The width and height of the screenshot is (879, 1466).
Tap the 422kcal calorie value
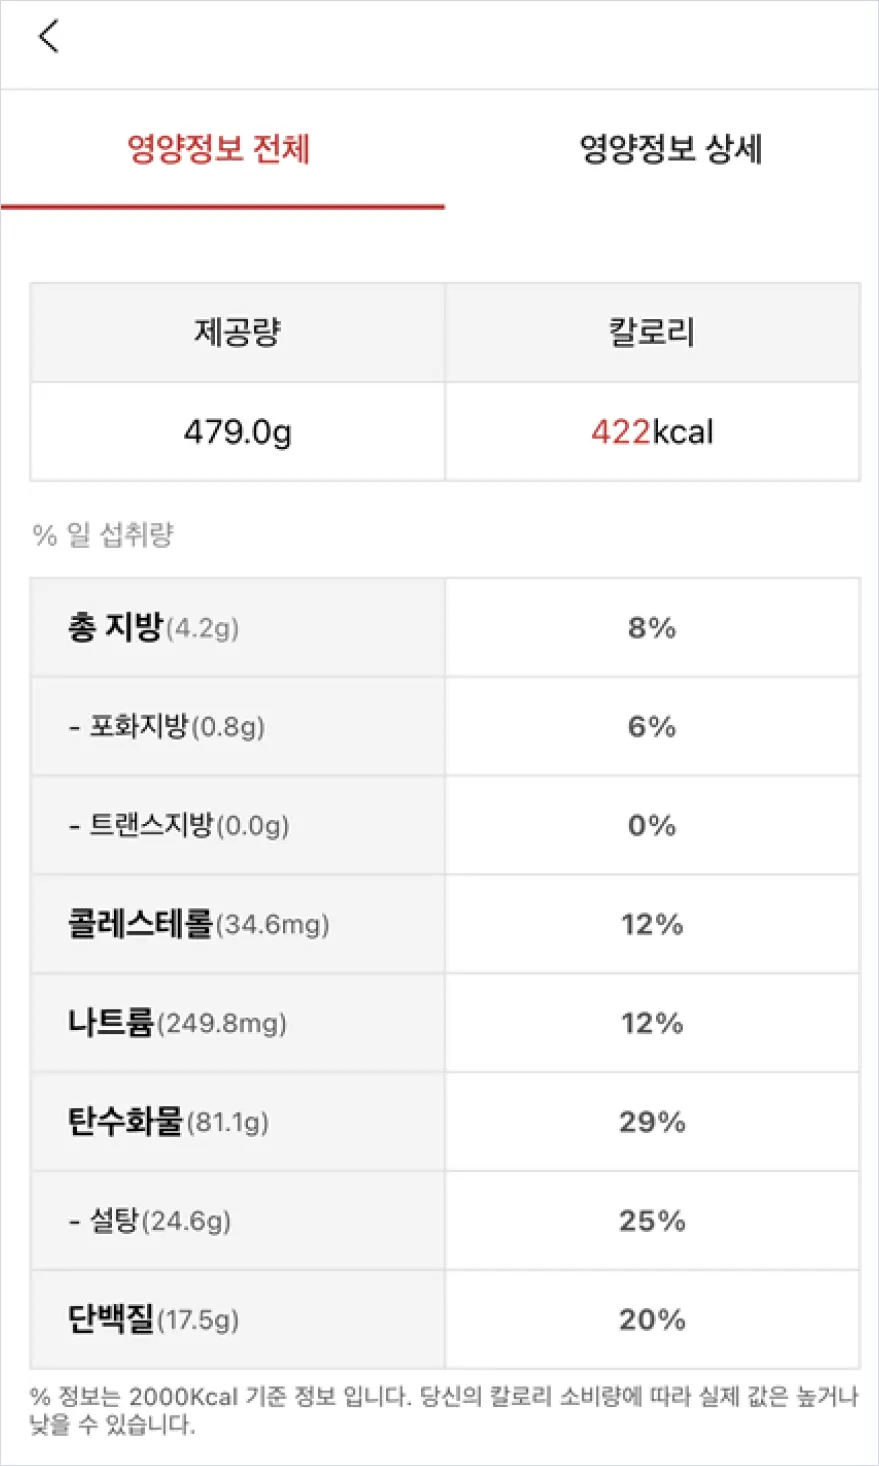[652, 432]
